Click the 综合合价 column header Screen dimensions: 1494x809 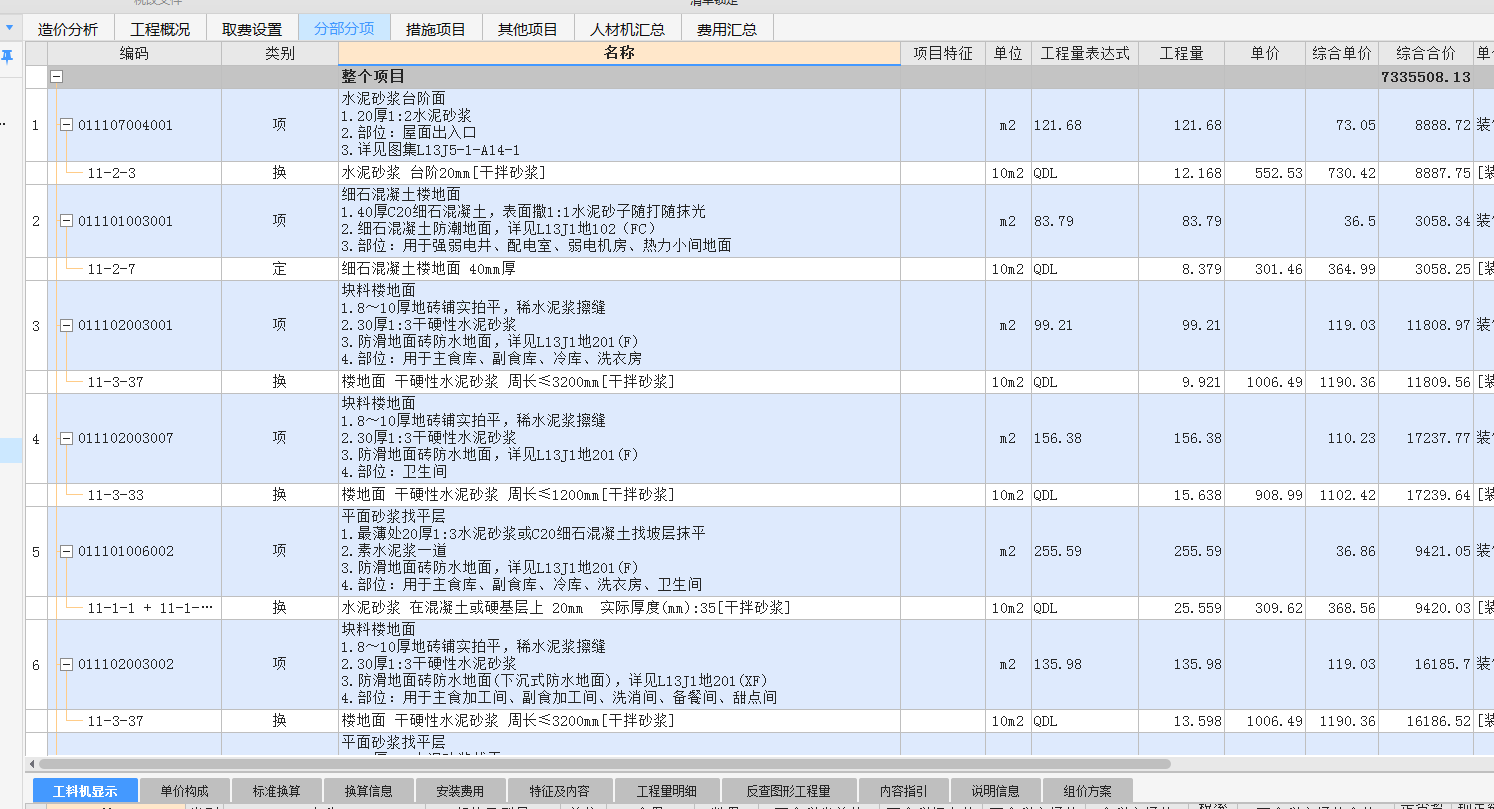[x=1426, y=54]
